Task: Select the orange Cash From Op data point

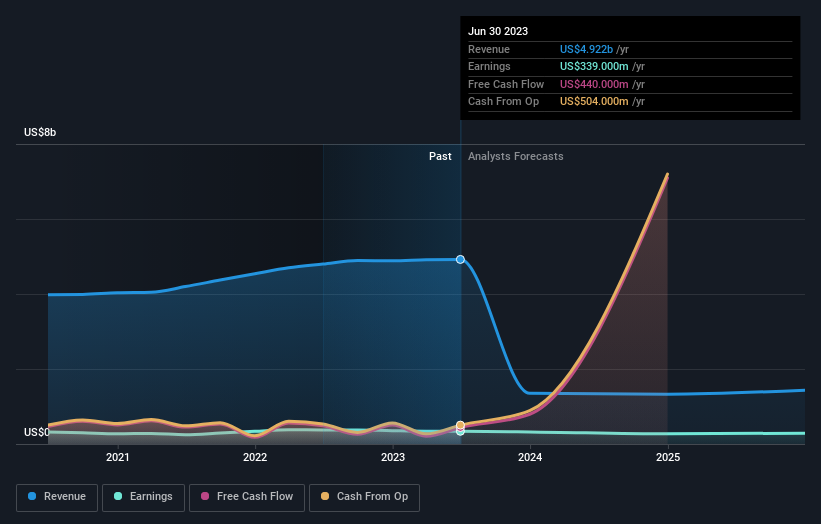Action: tap(460, 425)
